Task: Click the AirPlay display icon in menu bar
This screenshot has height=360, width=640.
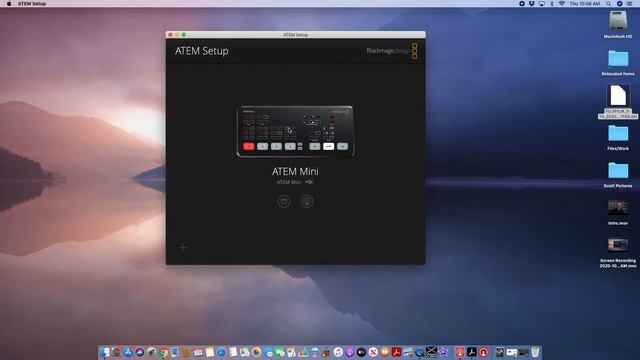Action: [542, 4]
